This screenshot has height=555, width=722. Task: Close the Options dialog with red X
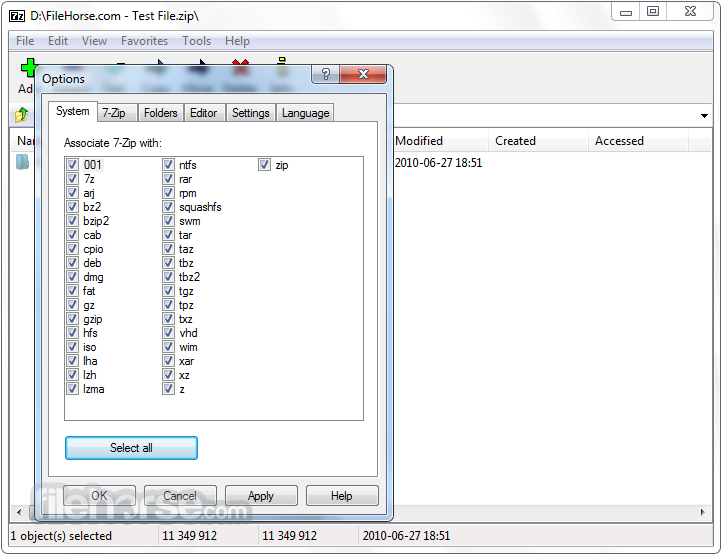(x=363, y=74)
